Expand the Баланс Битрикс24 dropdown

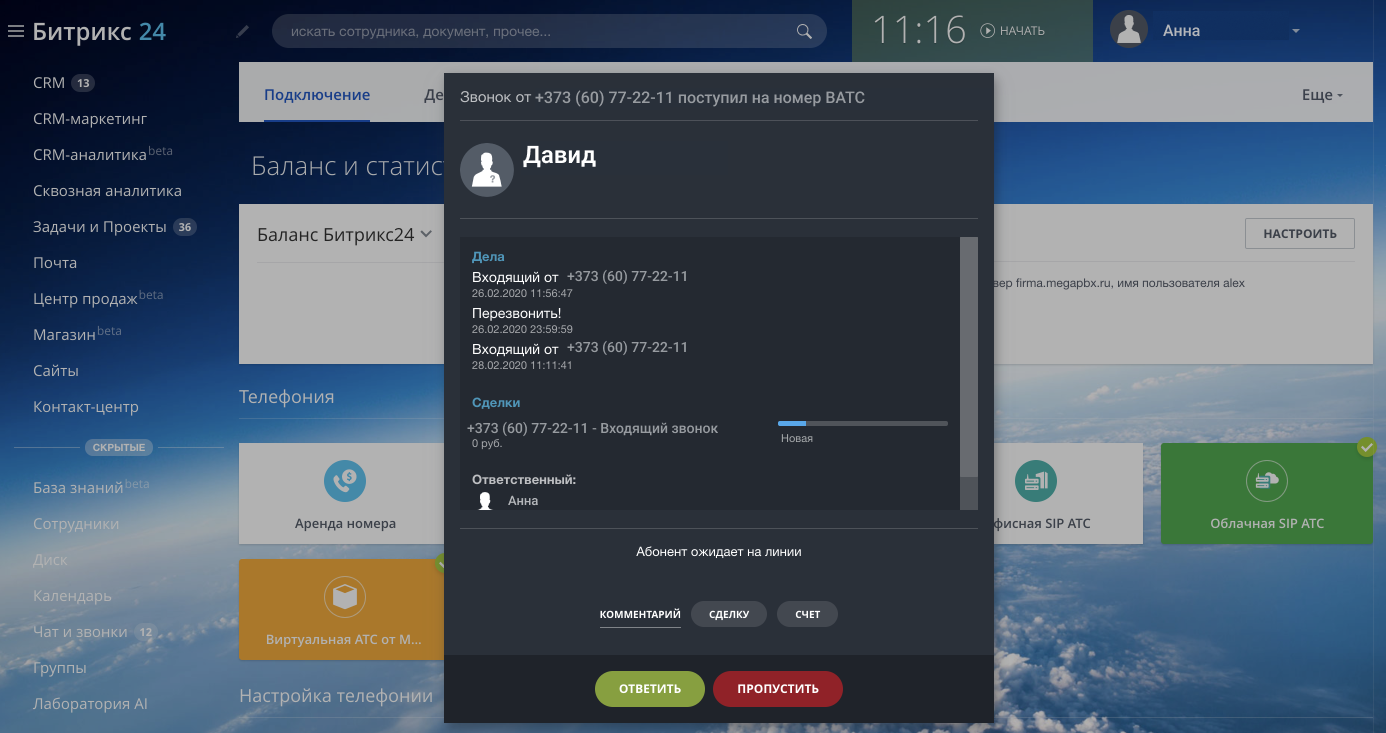426,234
